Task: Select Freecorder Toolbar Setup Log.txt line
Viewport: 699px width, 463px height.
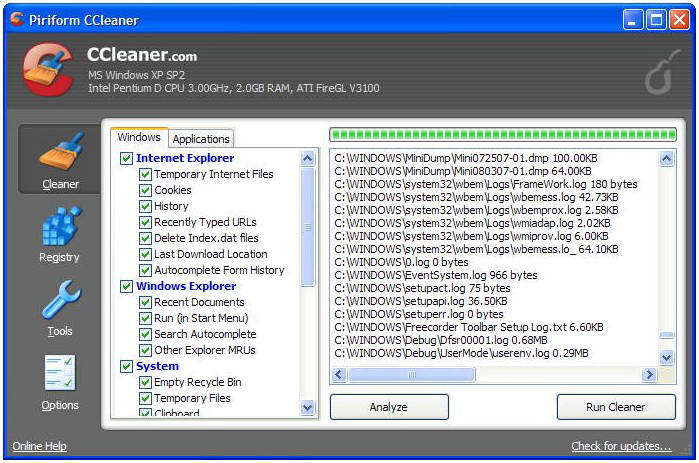Action: coord(469,327)
